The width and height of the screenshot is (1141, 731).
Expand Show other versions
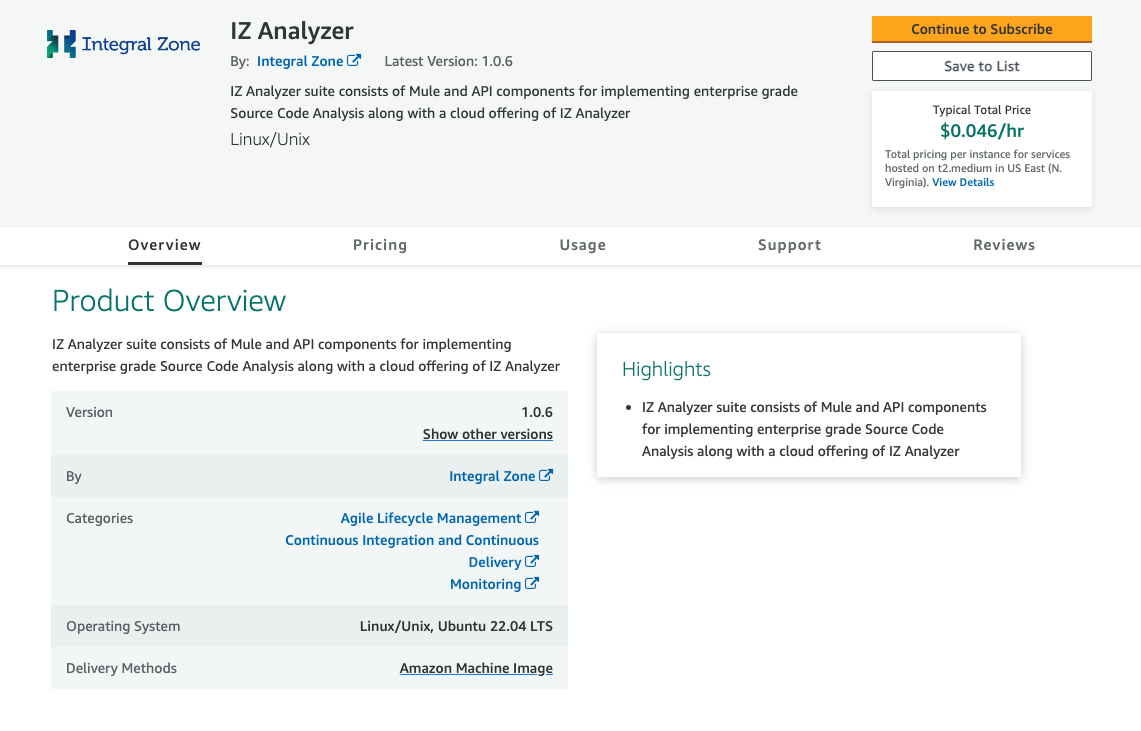point(488,434)
